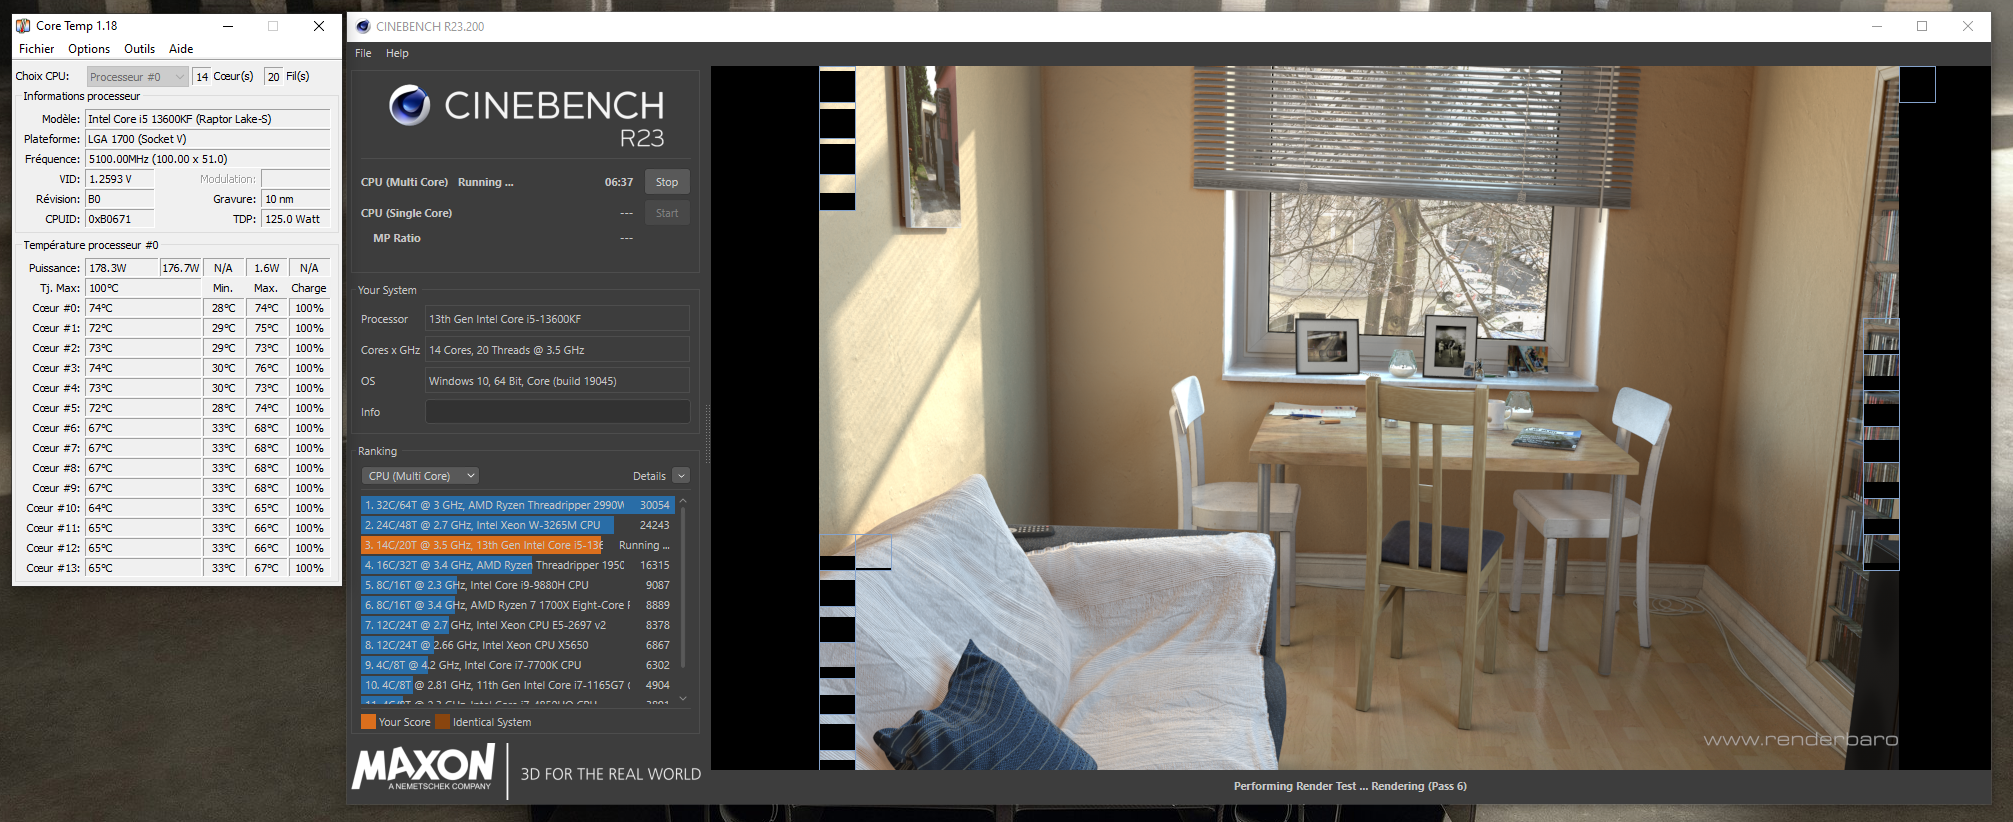Viewport: 2013px width, 822px height.
Task: Click the Cœur #6 temperature value
Action: [143, 428]
